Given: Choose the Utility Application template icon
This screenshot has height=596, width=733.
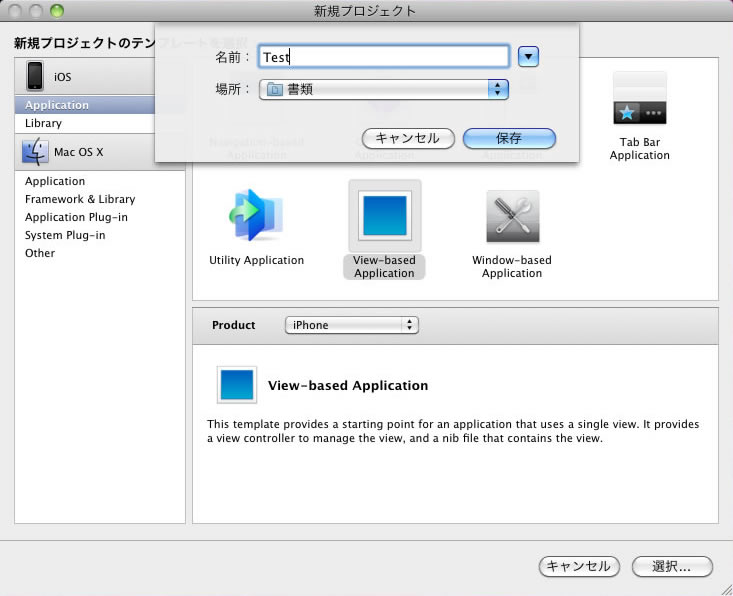Looking at the screenshot, I should pos(256,215).
